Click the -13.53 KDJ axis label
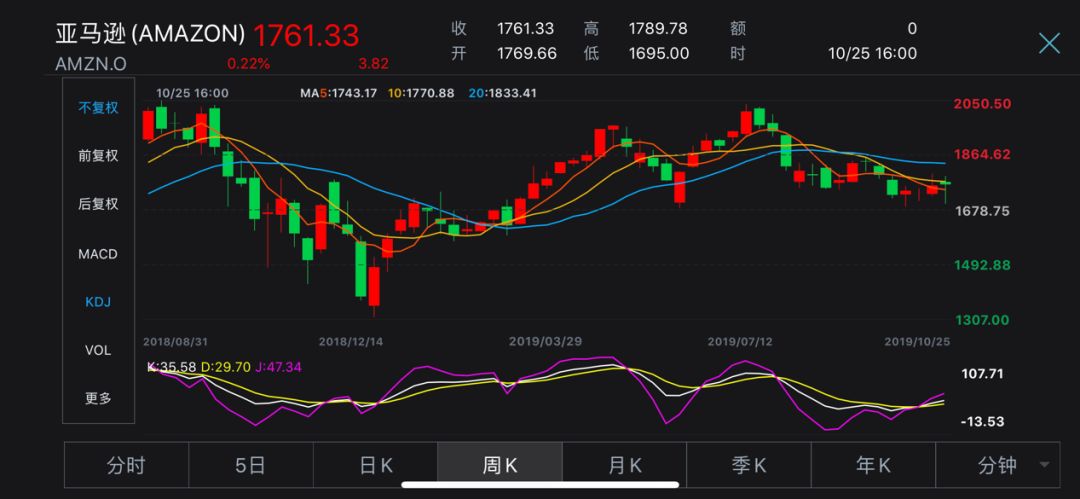Image resolution: width=1080 pixels, height=499 pixels. pos(983,422)
